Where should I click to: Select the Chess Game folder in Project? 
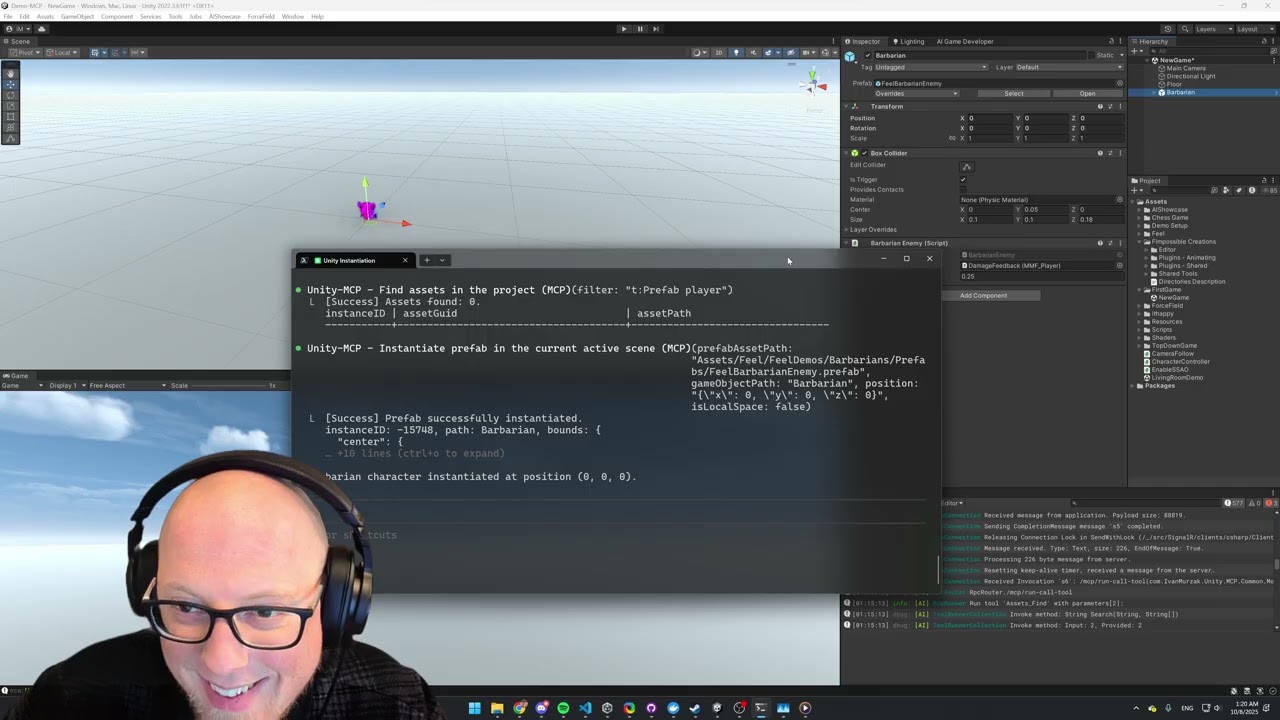tap(1170, 218)
